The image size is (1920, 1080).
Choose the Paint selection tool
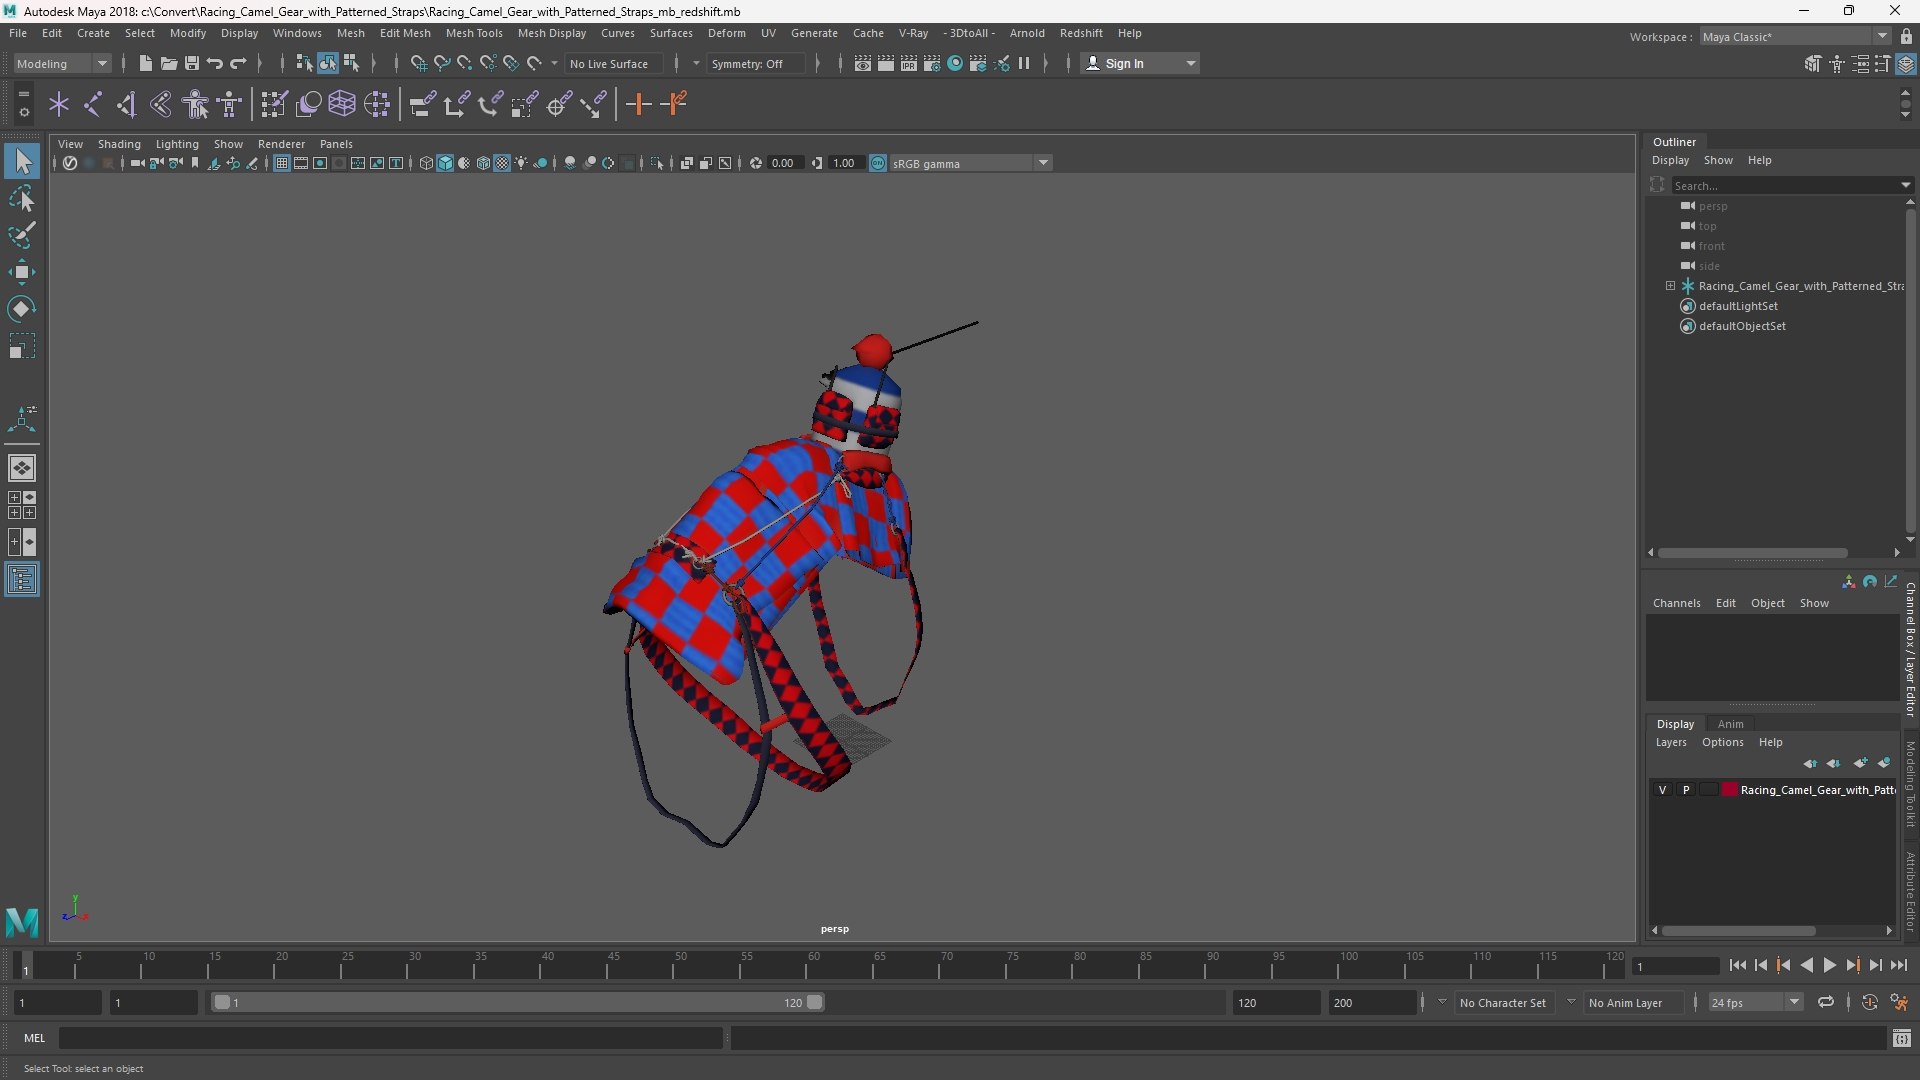[22, 235]
